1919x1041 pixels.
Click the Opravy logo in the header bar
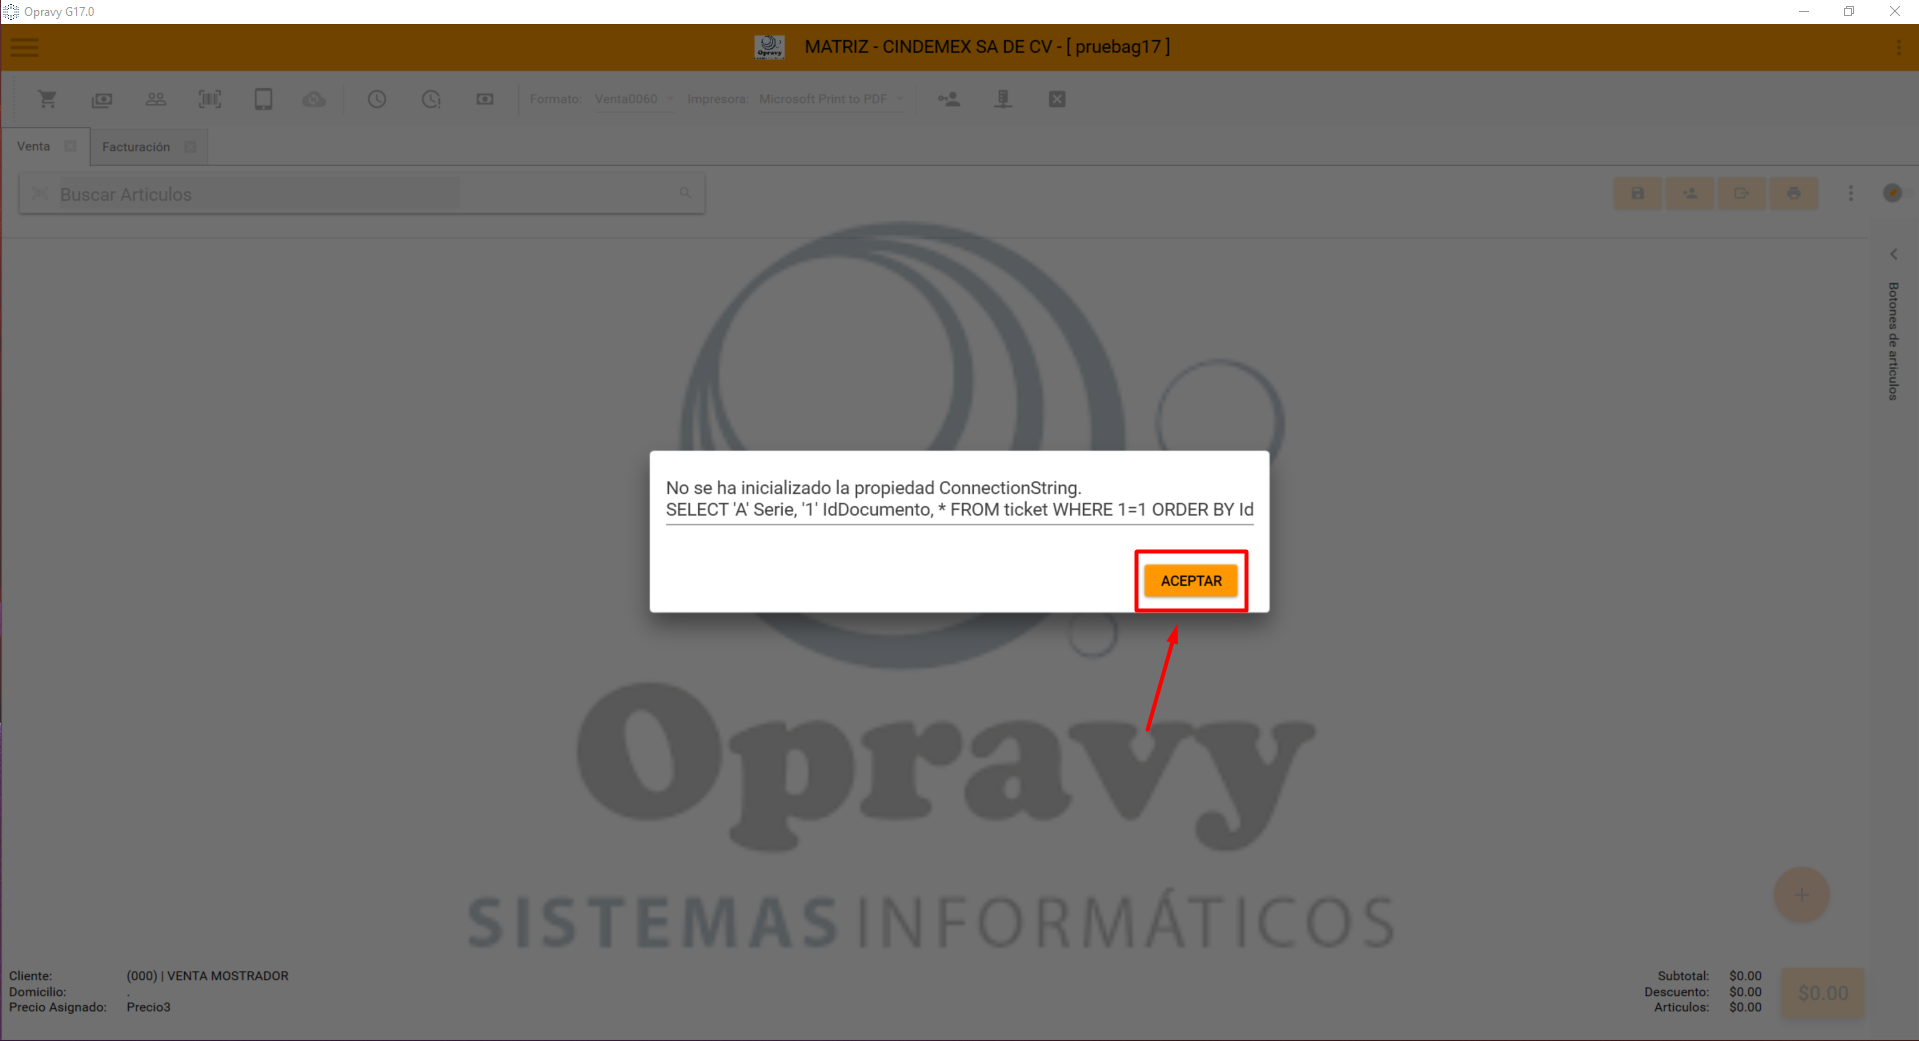pos(769,47)
